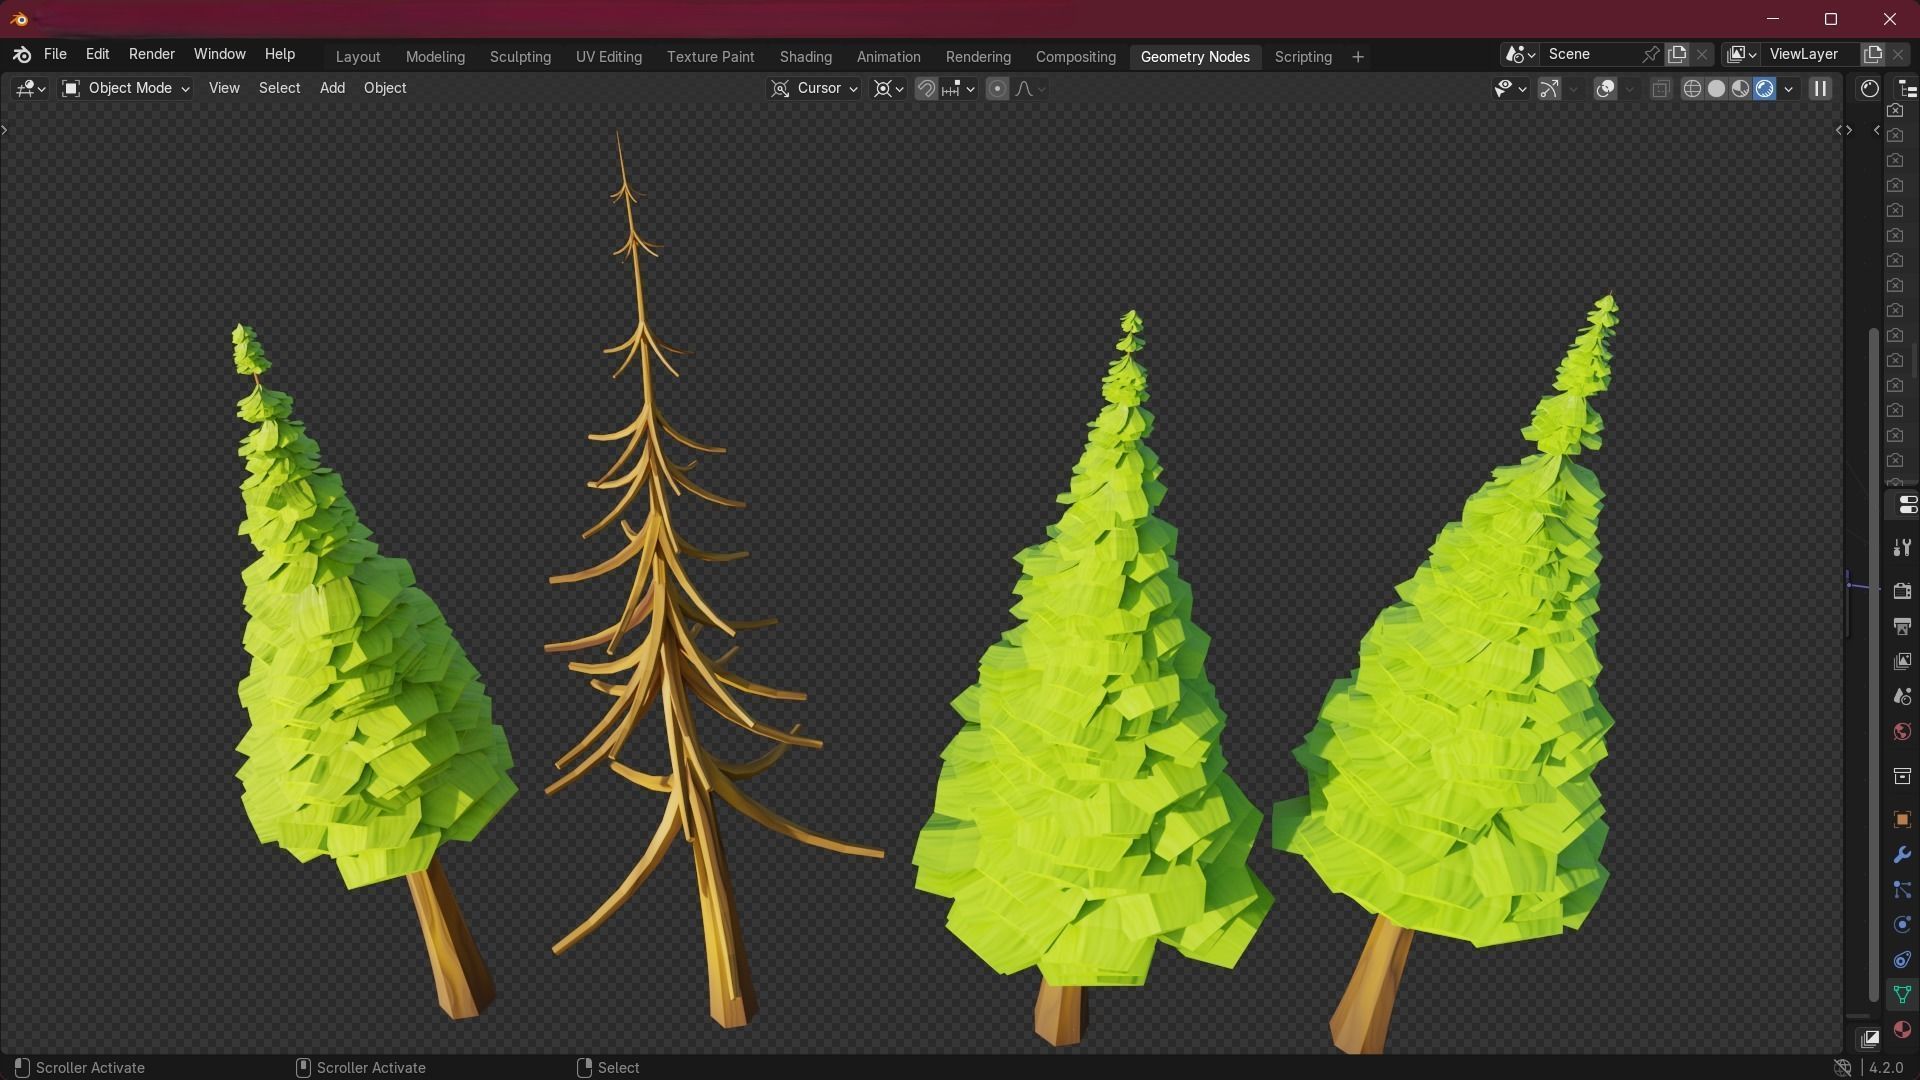Open the Tool properties tab
1920x1080 pixels.
click(x=1902, y=548)
